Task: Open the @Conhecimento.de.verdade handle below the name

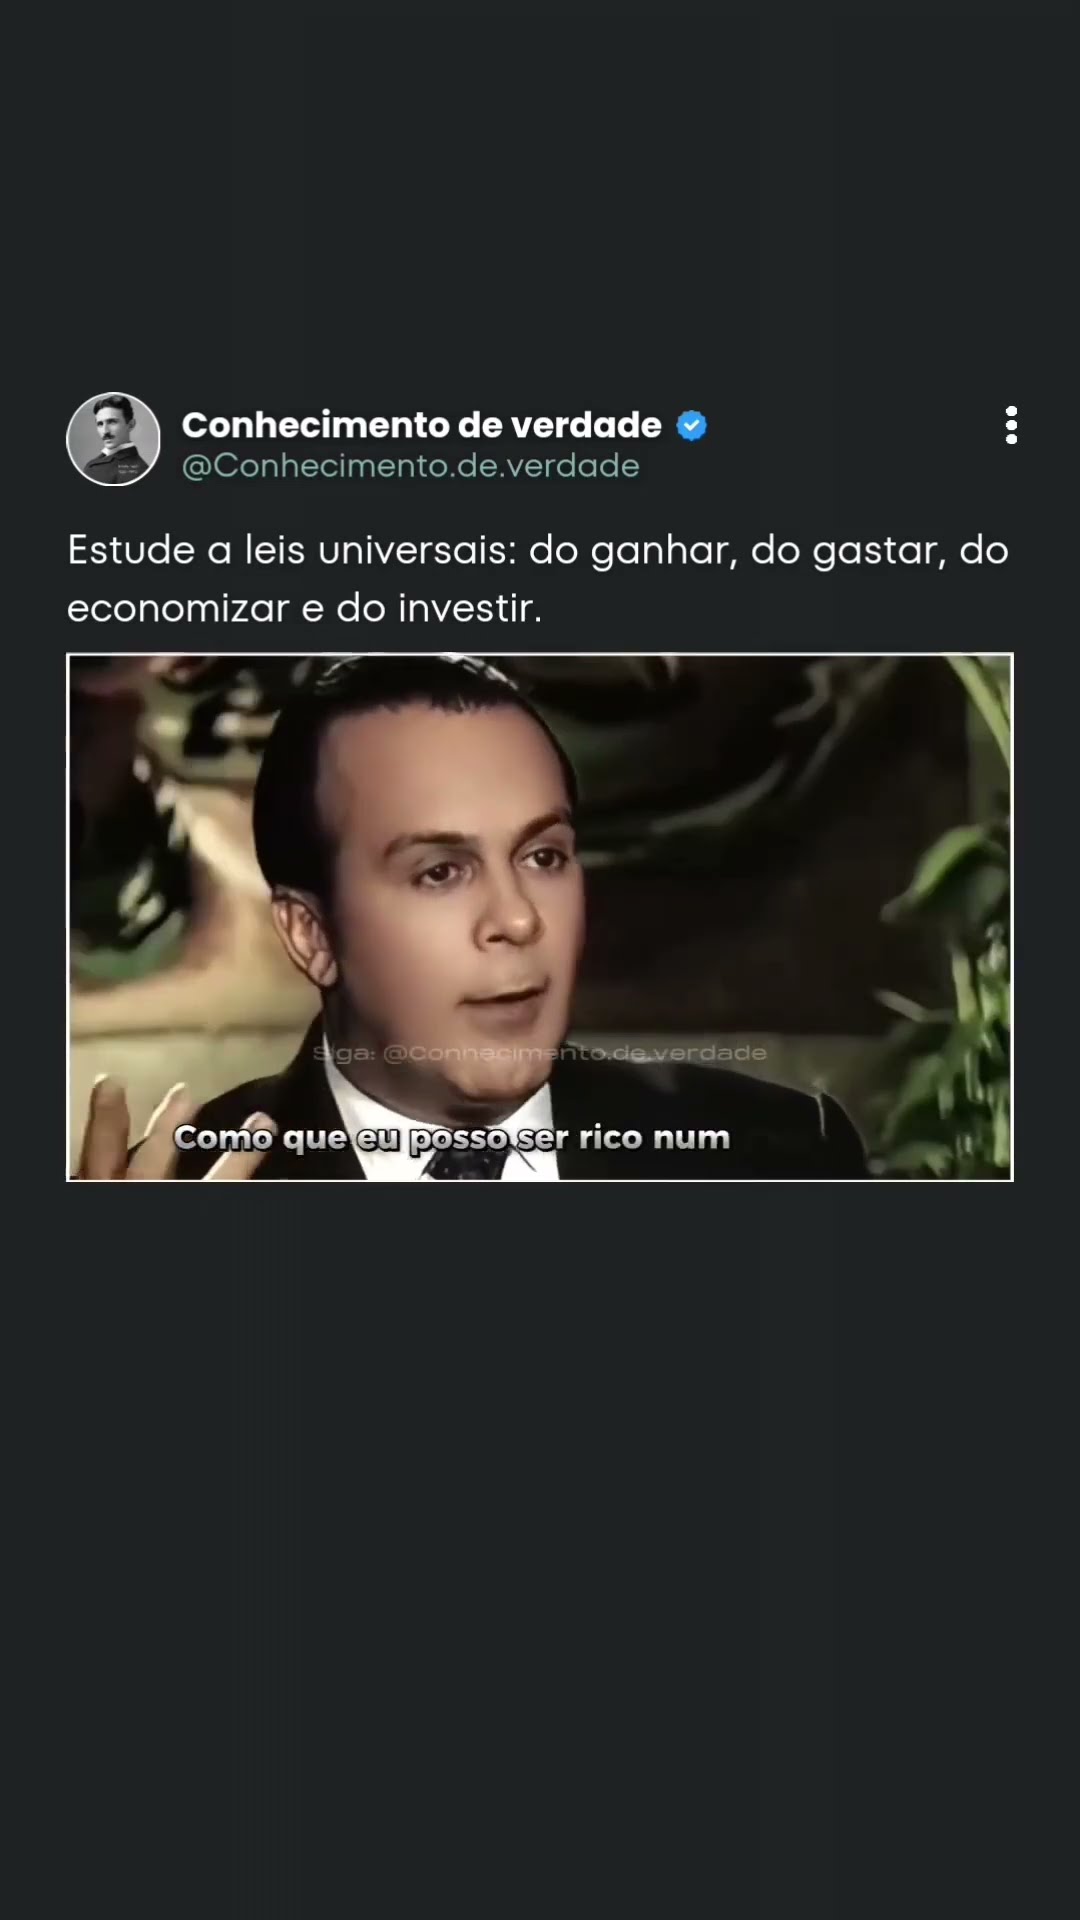Action: (x=410, y=466)
